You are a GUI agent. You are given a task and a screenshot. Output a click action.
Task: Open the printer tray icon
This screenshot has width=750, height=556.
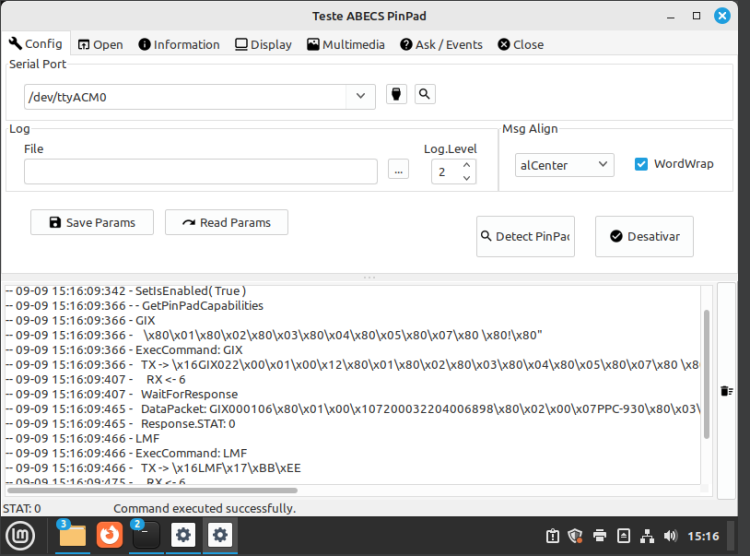point(599,536)
